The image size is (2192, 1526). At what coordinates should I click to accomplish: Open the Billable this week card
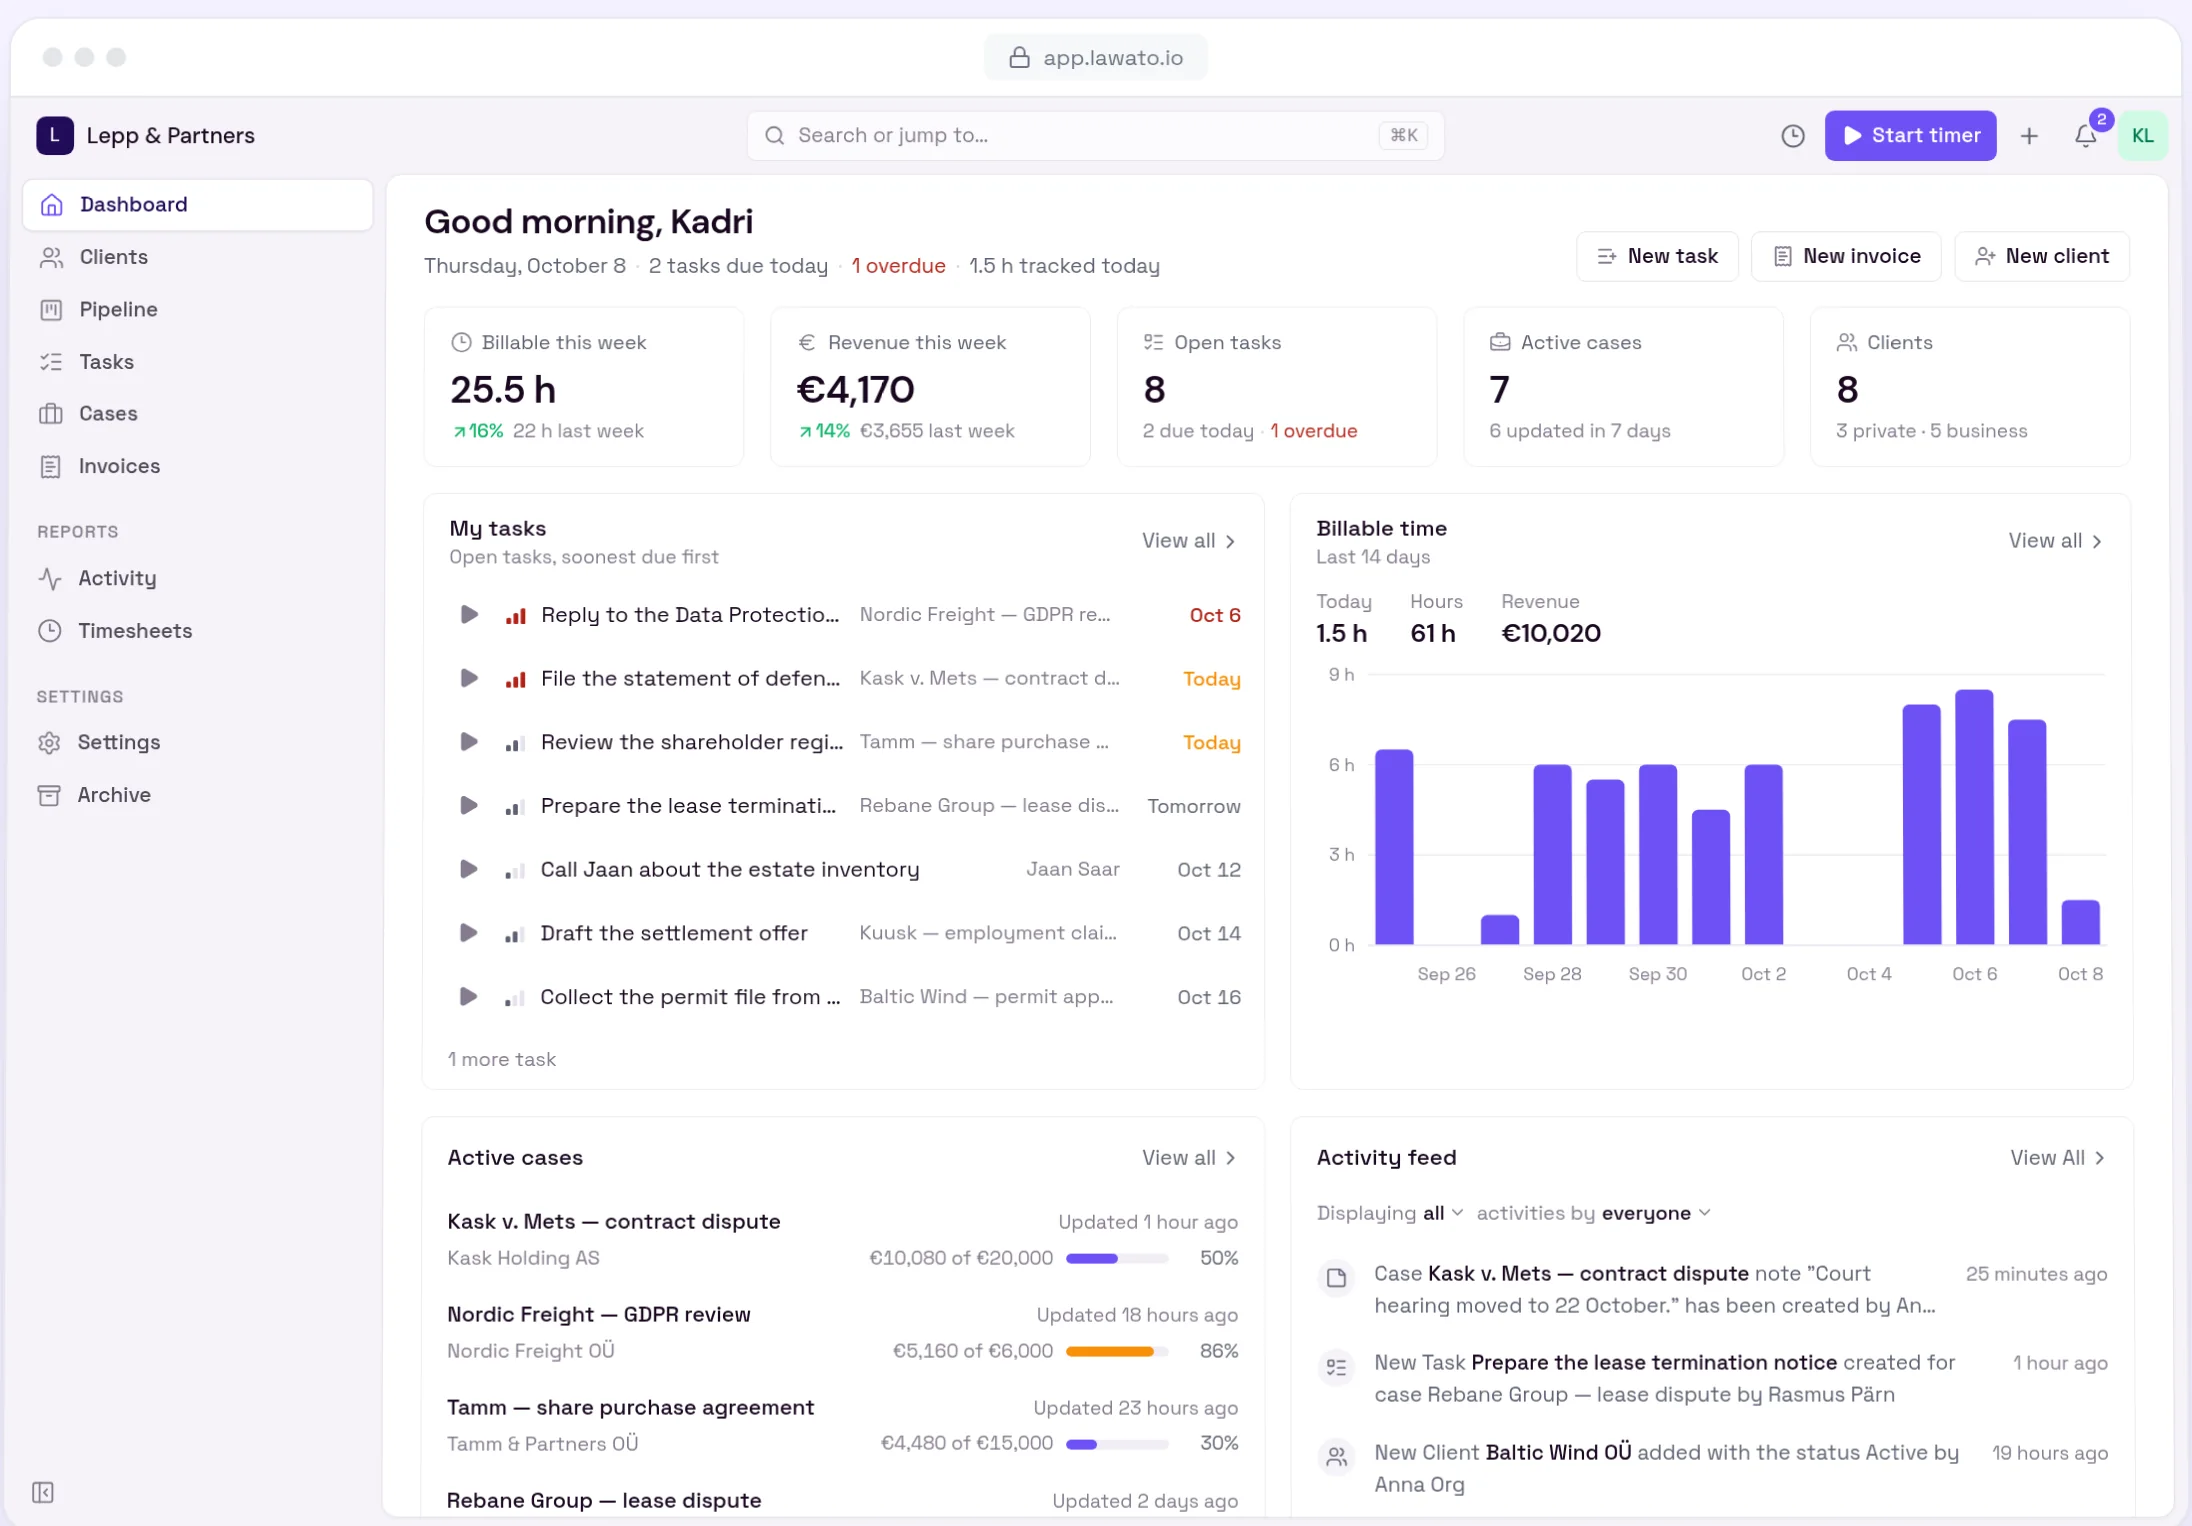[x=584, y=387]
